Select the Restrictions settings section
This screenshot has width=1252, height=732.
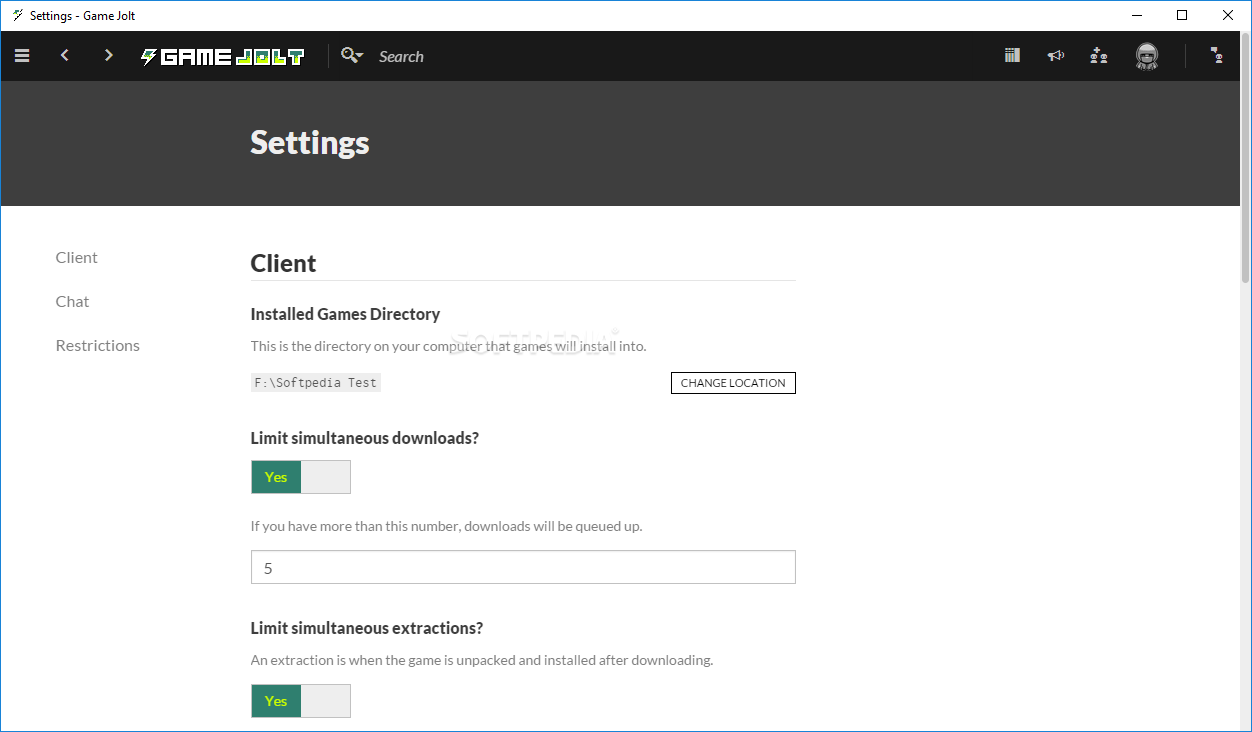pyautogui.click(x=98, y=346)
